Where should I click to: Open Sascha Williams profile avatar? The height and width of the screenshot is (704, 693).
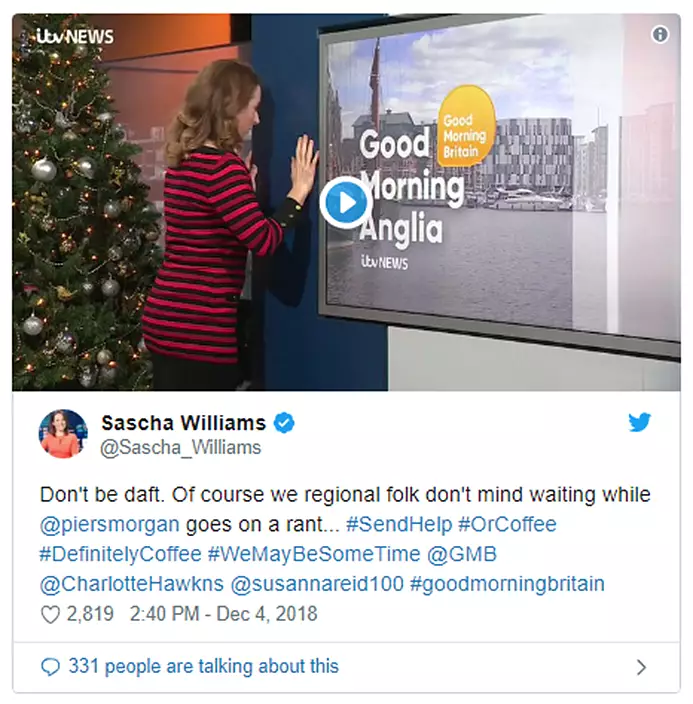[x=63, y=434]
